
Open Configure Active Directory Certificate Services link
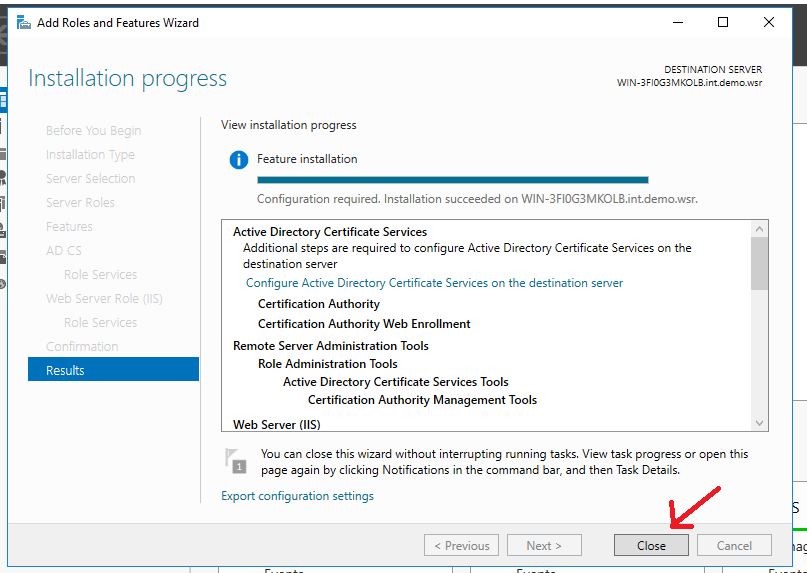(x=434, y=283)
